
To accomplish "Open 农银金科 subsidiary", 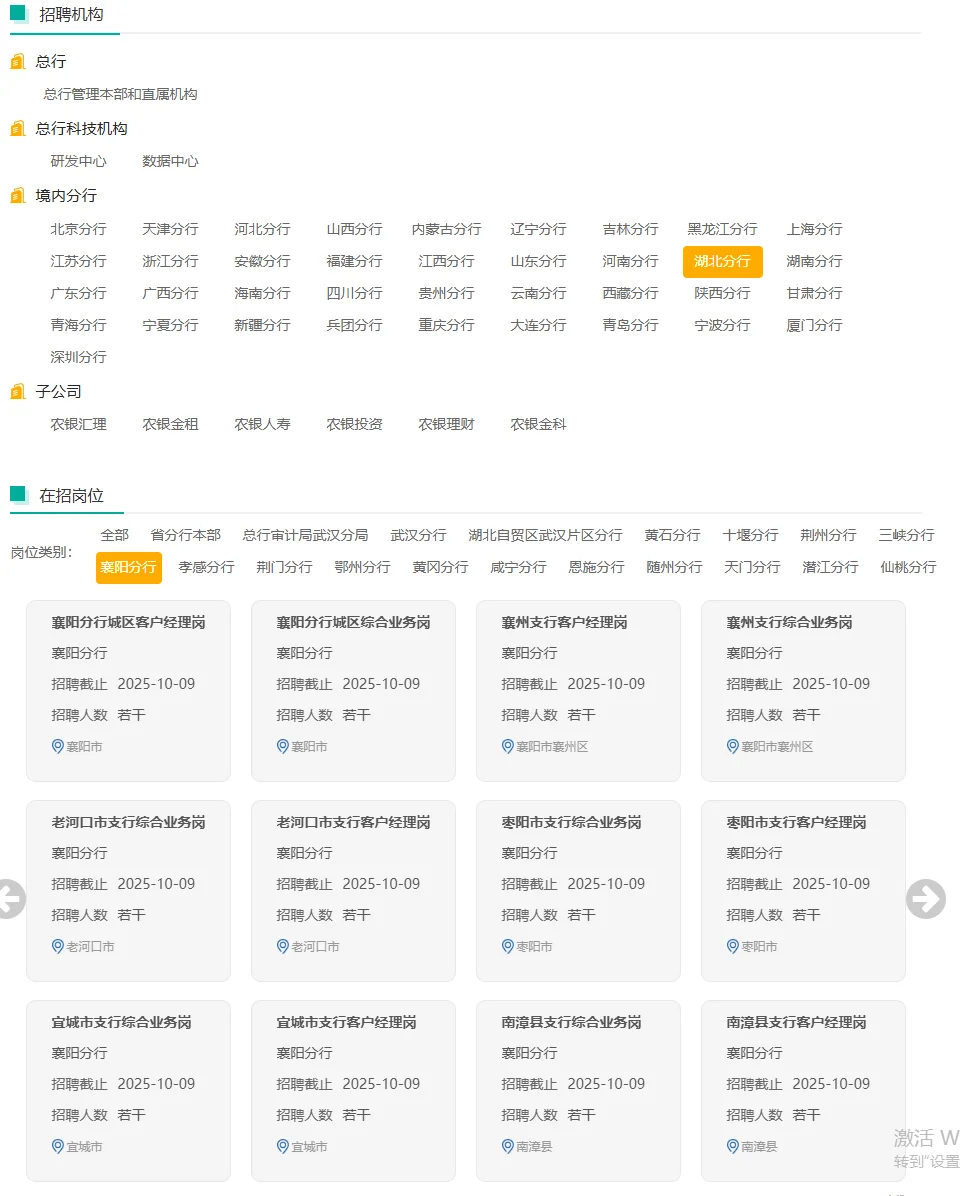I will click(x=538, y=425).
